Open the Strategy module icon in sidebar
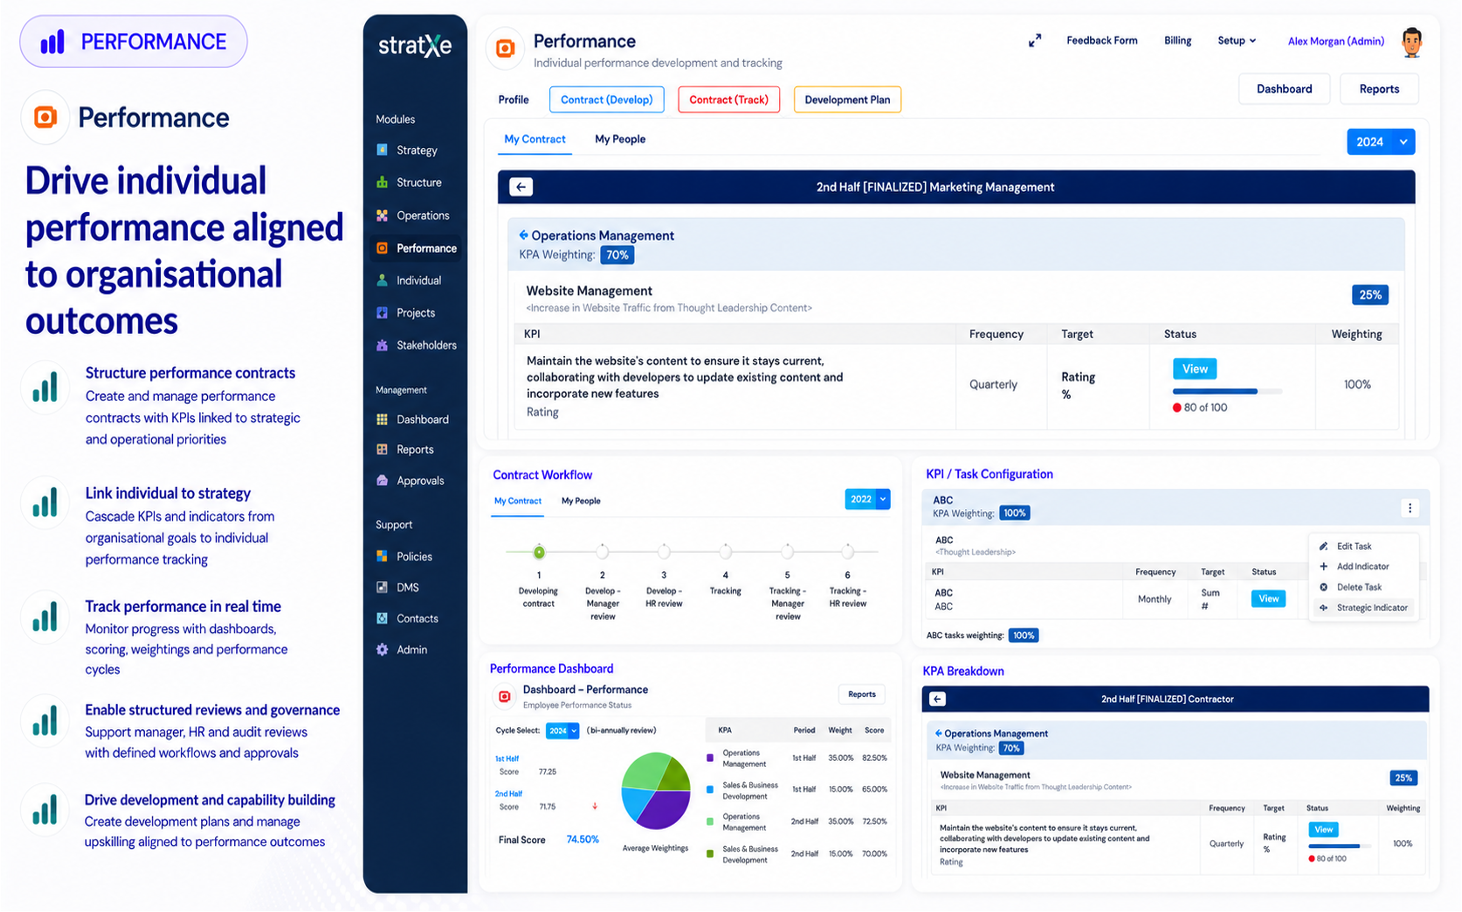This screenshot has width=1462, height=912. click(382, 150)
